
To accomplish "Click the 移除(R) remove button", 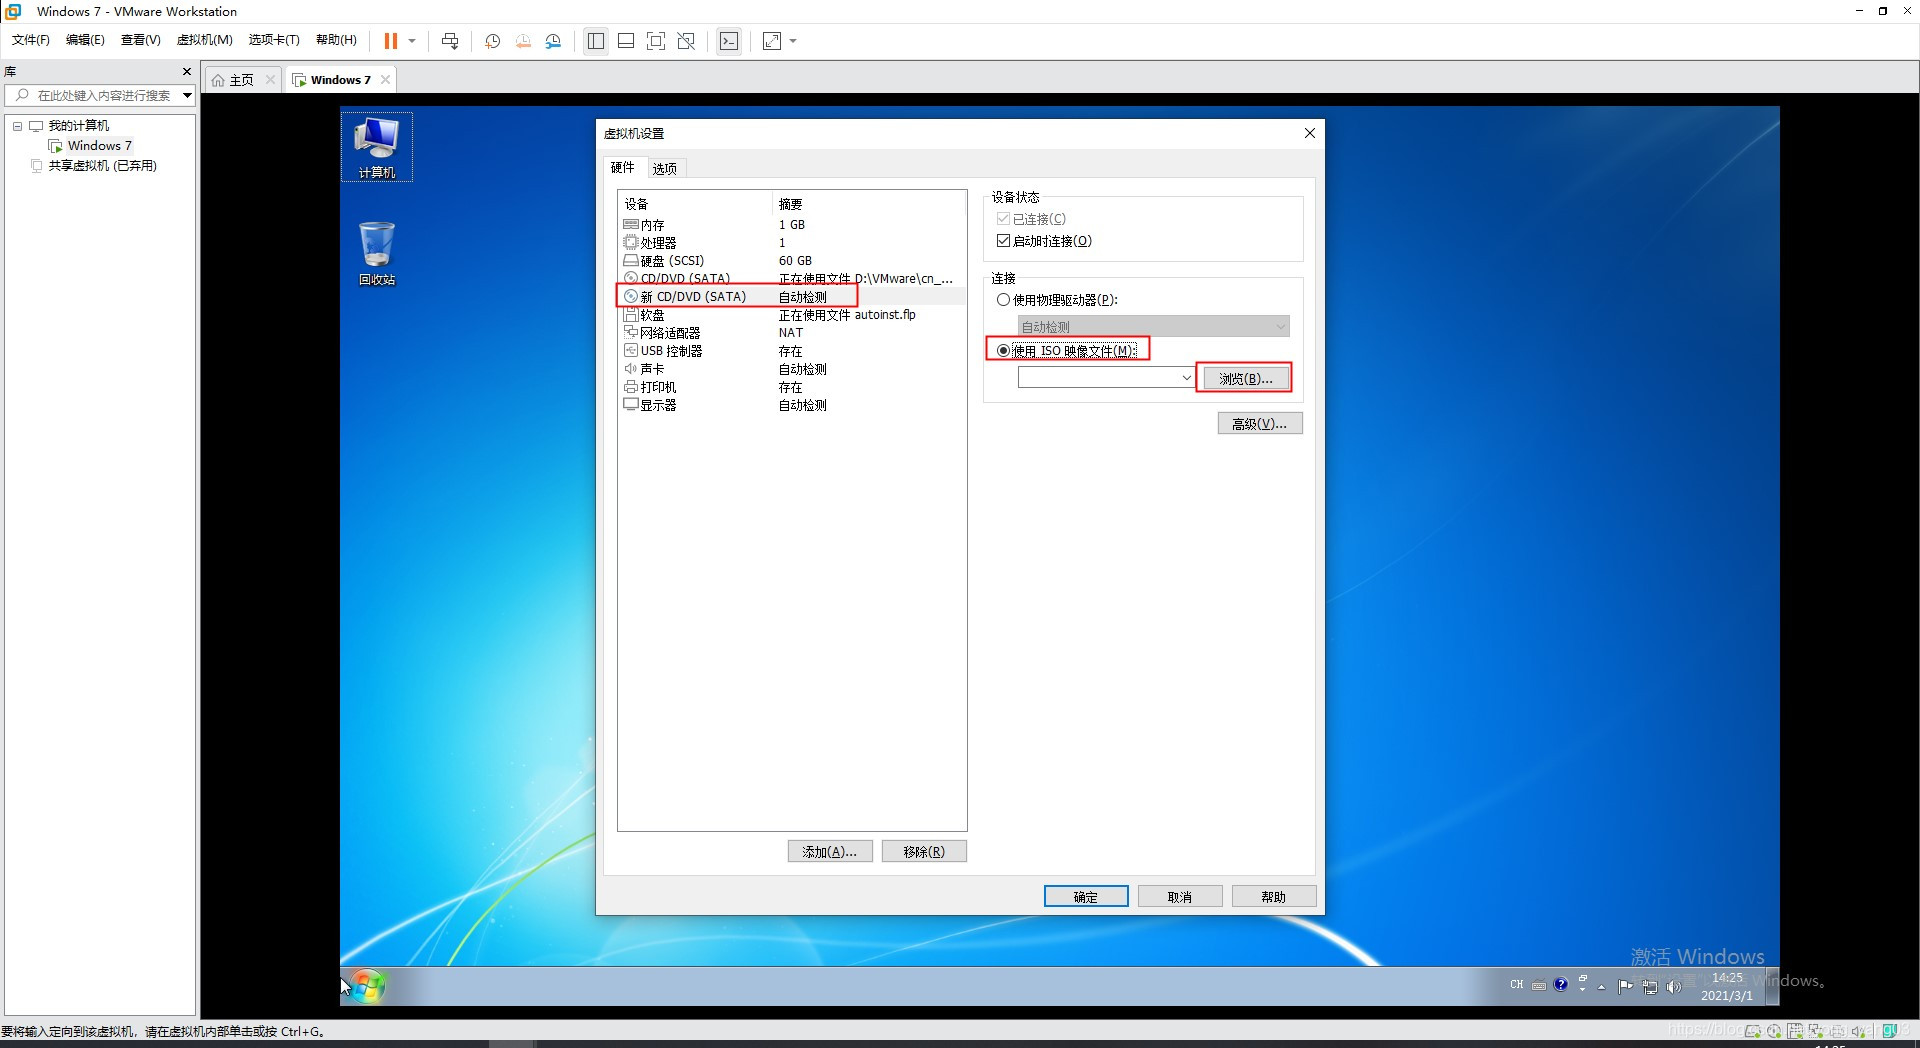I will click(x=924, y=852).
